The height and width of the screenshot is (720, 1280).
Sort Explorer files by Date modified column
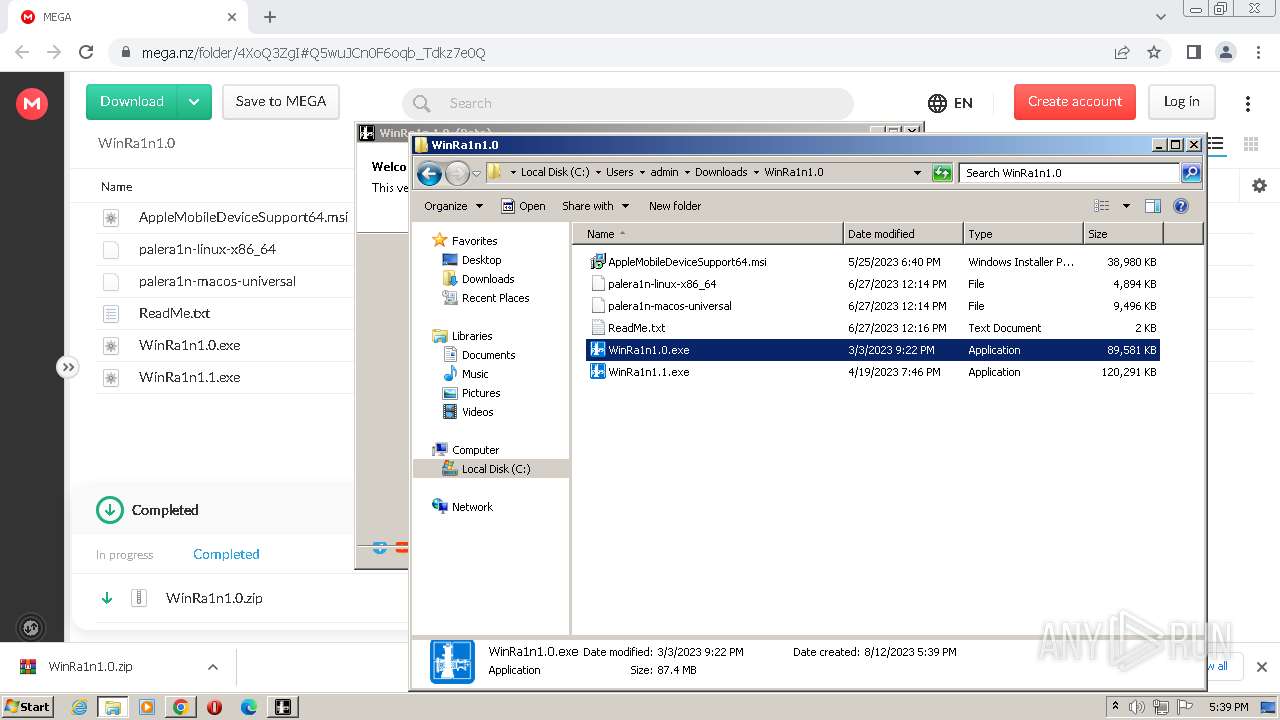[x=903, y=234]
